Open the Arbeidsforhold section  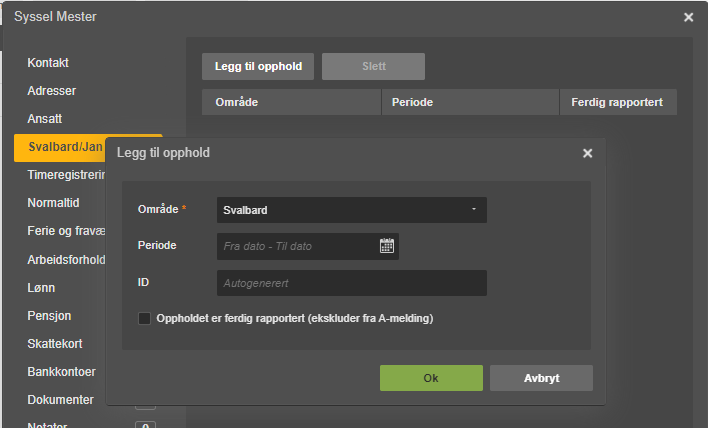click(66, 260)
